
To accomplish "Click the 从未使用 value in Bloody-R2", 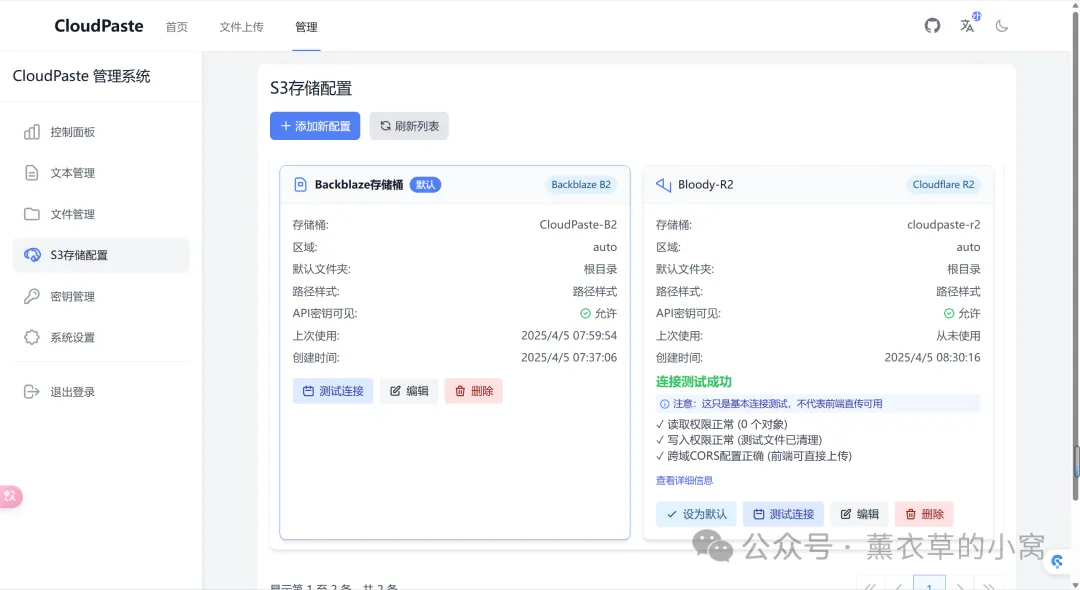I will click(958, 335).
